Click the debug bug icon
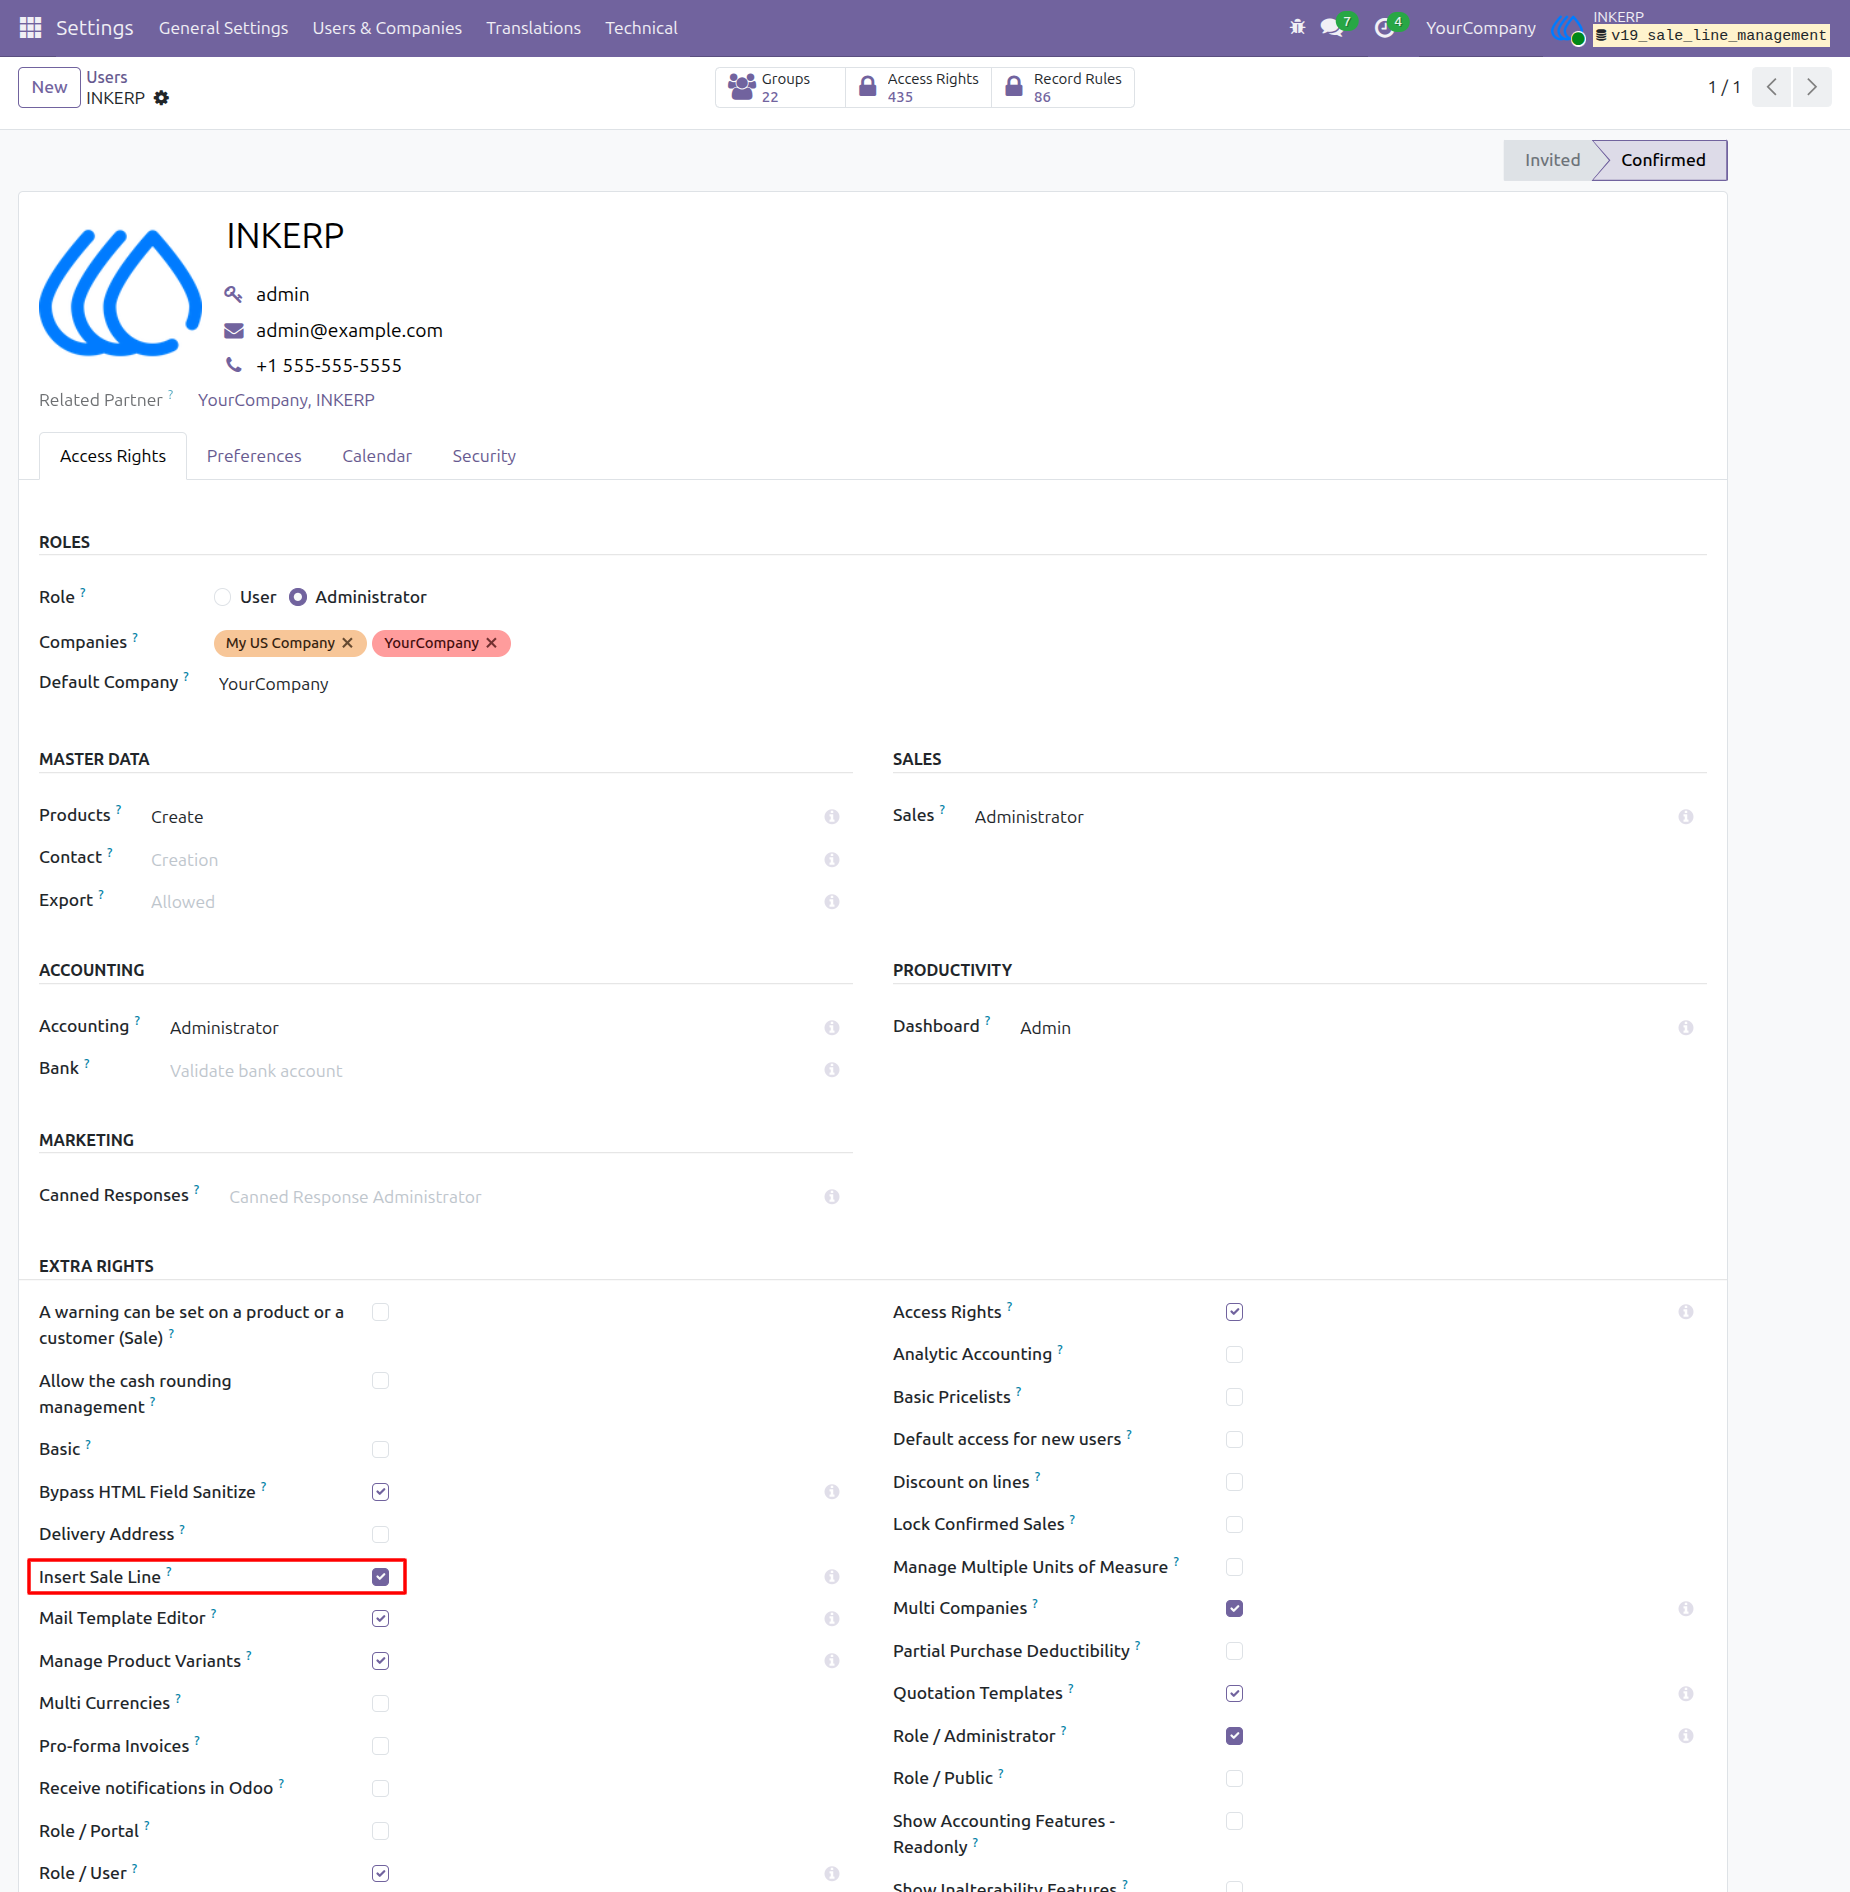Viewport: 1850px width, 1892px height. pyautogui.click(x=1298, y=27)
